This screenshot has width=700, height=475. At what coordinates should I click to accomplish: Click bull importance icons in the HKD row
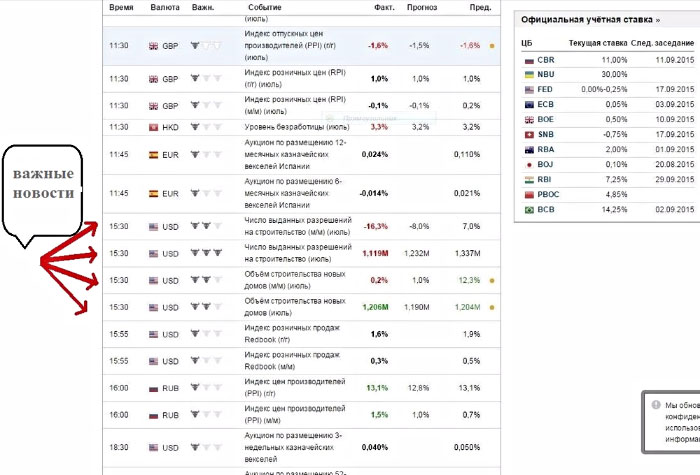click(x=203, y=127)
